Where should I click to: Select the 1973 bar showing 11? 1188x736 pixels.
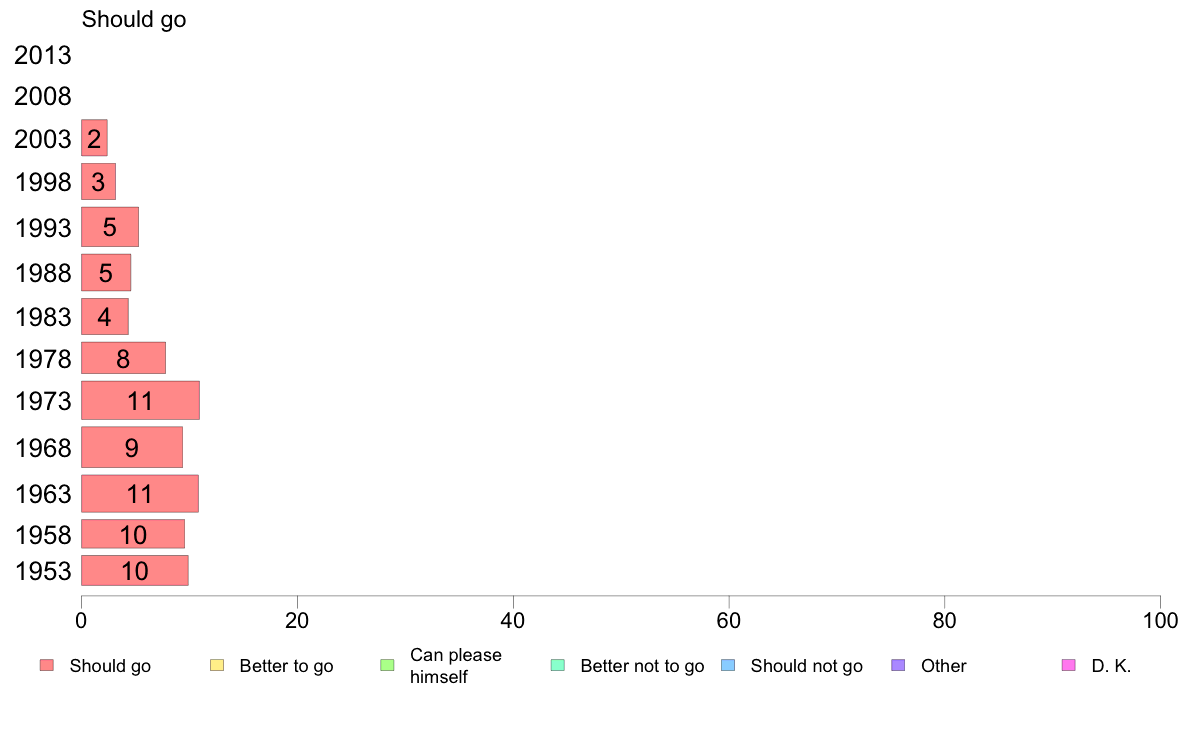(140, 400)
